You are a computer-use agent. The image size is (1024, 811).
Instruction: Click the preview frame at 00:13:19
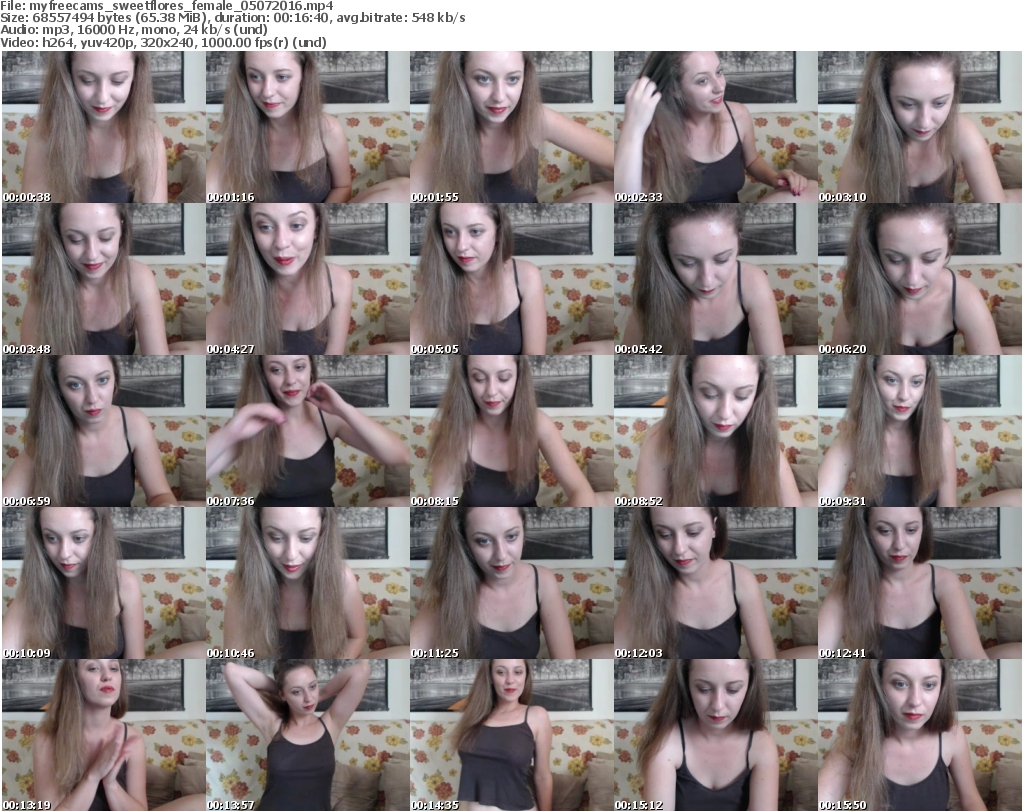[x=104, y=735]
